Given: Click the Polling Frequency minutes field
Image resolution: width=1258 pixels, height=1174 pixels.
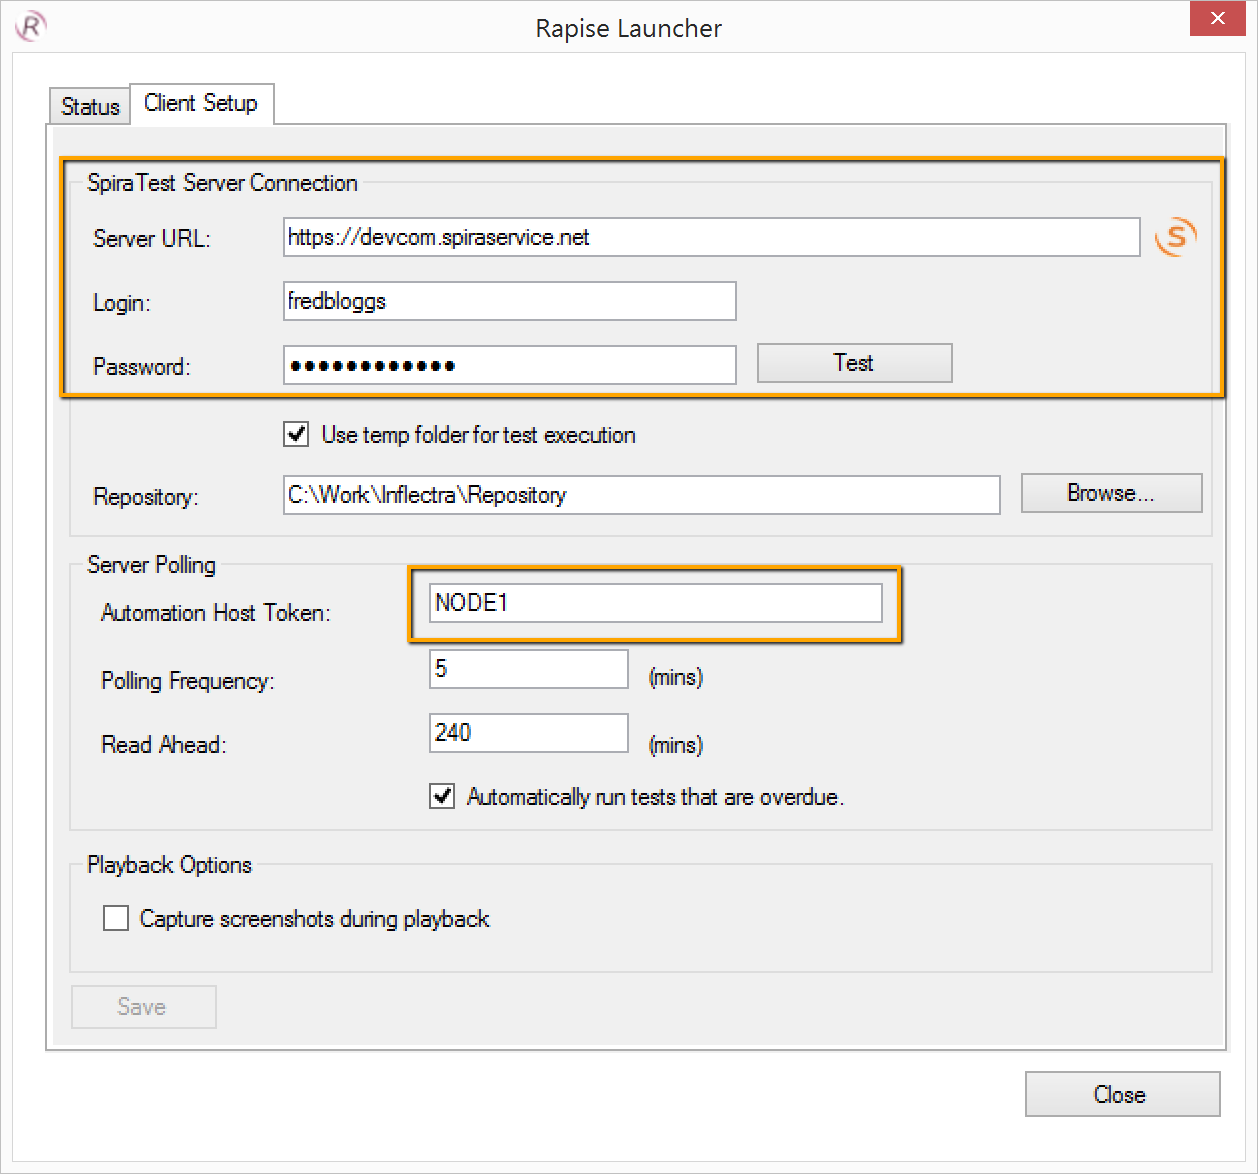Looking at the screenshot, I should point(528,669).
